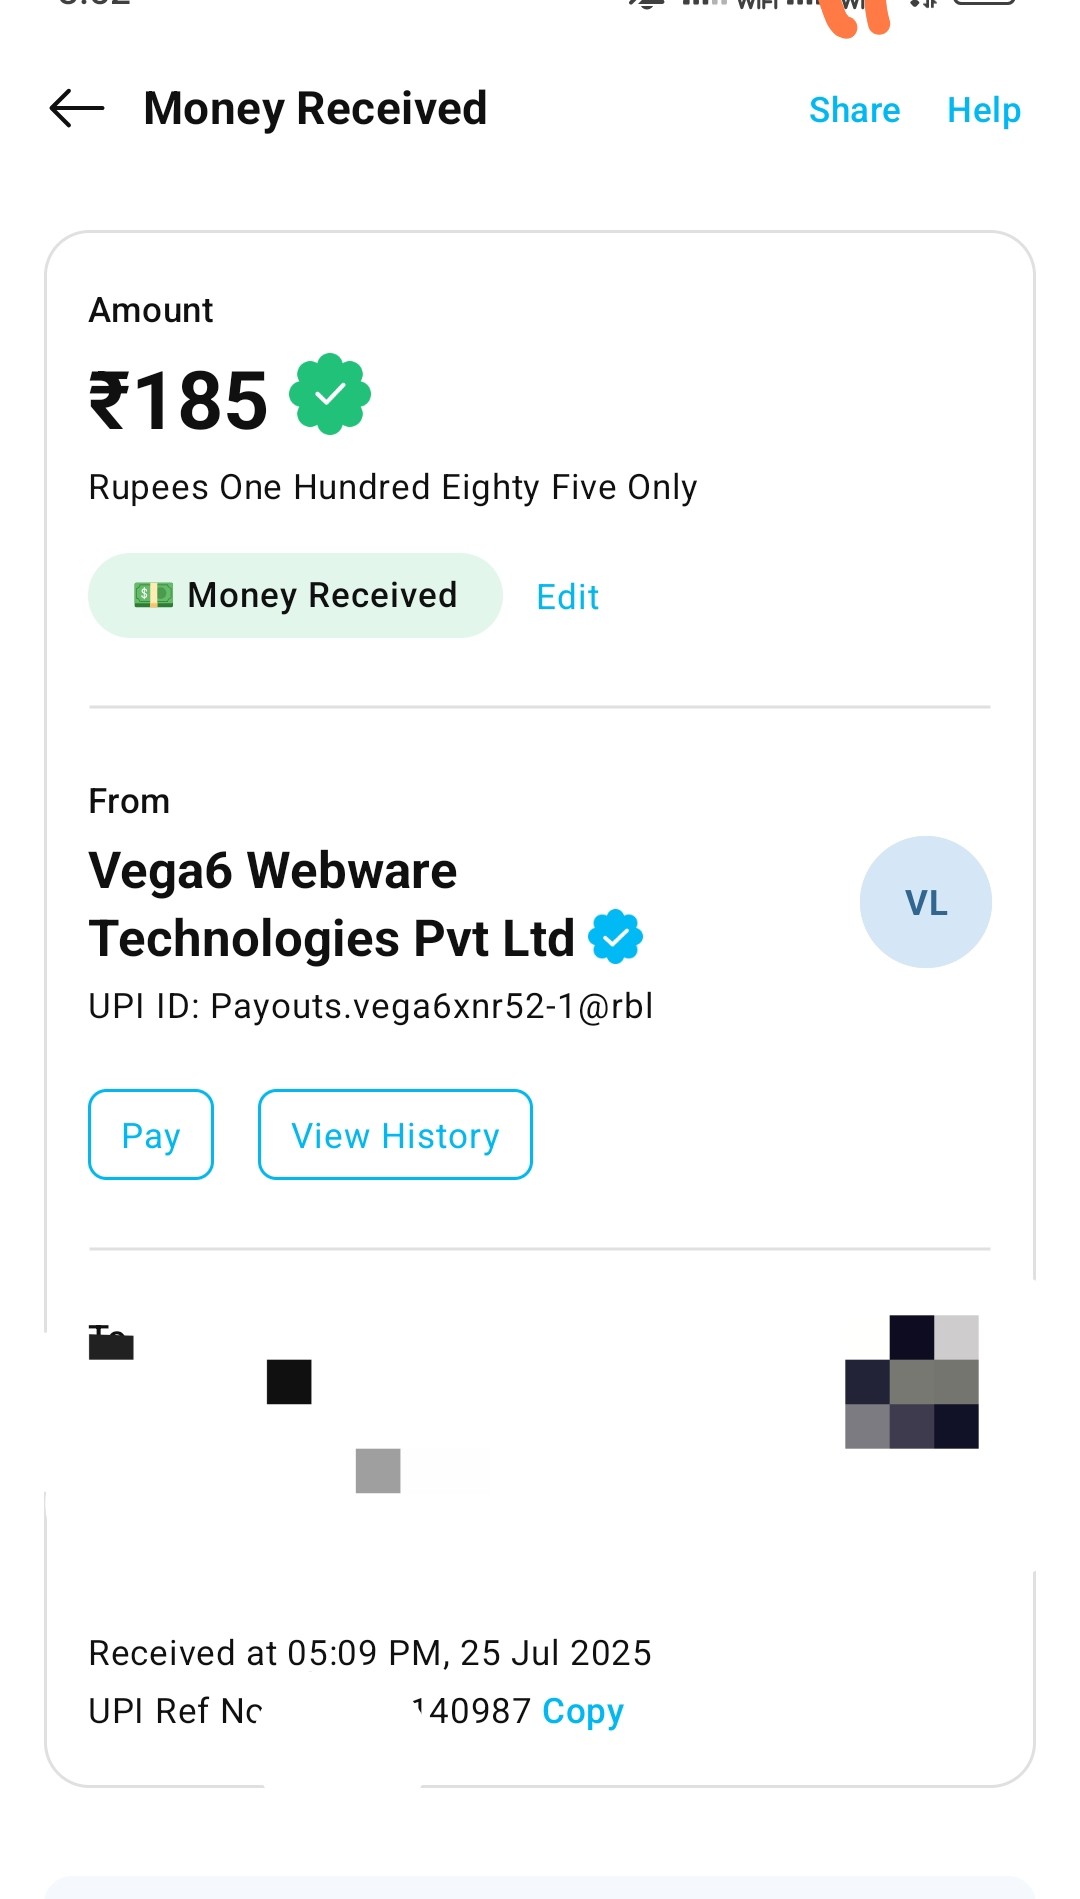Open the VL sender avatar

(925, 902)
